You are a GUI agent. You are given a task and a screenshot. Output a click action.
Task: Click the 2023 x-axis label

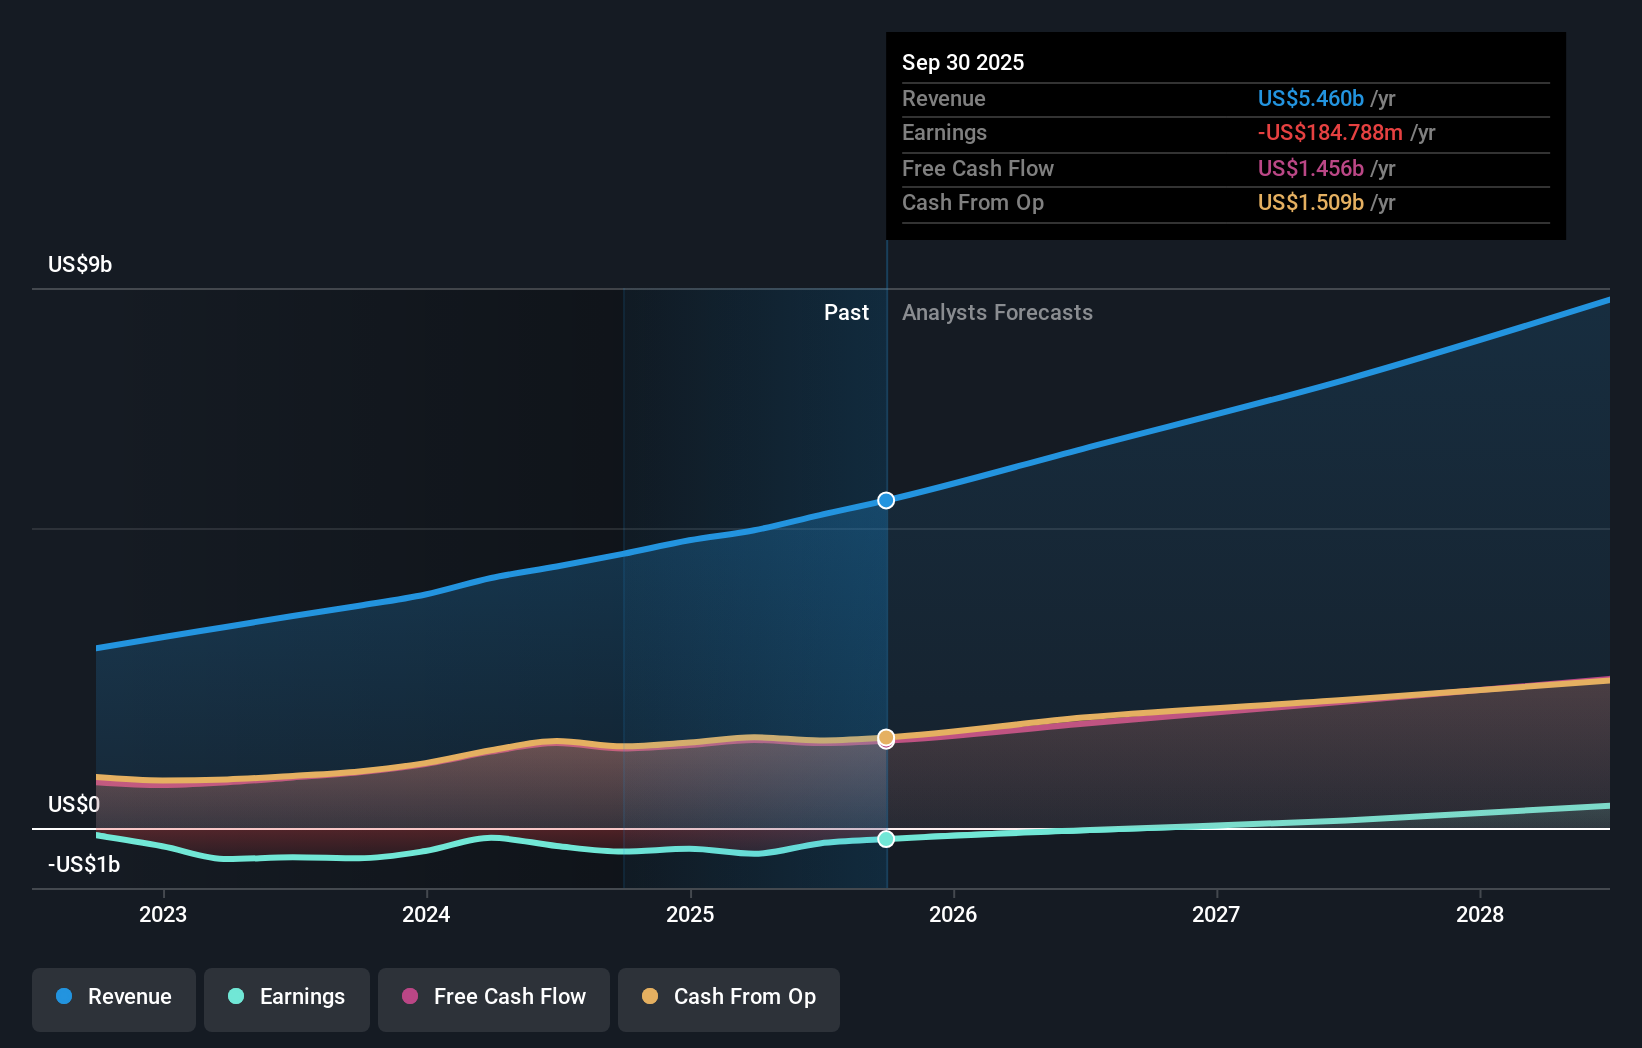[163, 914]
